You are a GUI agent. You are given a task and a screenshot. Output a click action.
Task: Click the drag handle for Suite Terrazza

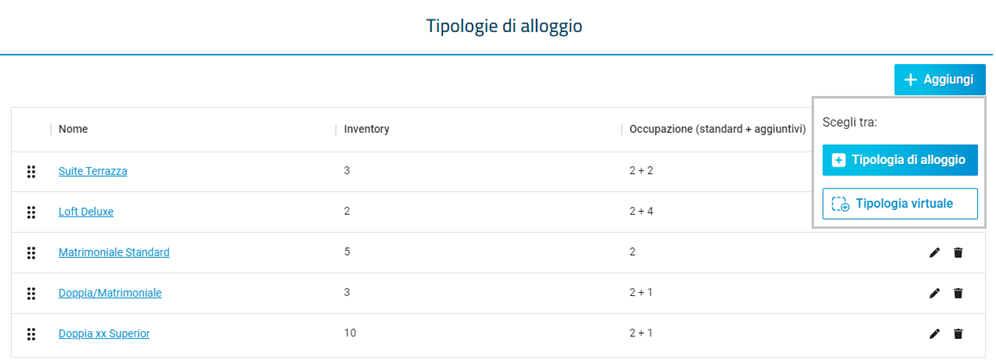[30, 171]
